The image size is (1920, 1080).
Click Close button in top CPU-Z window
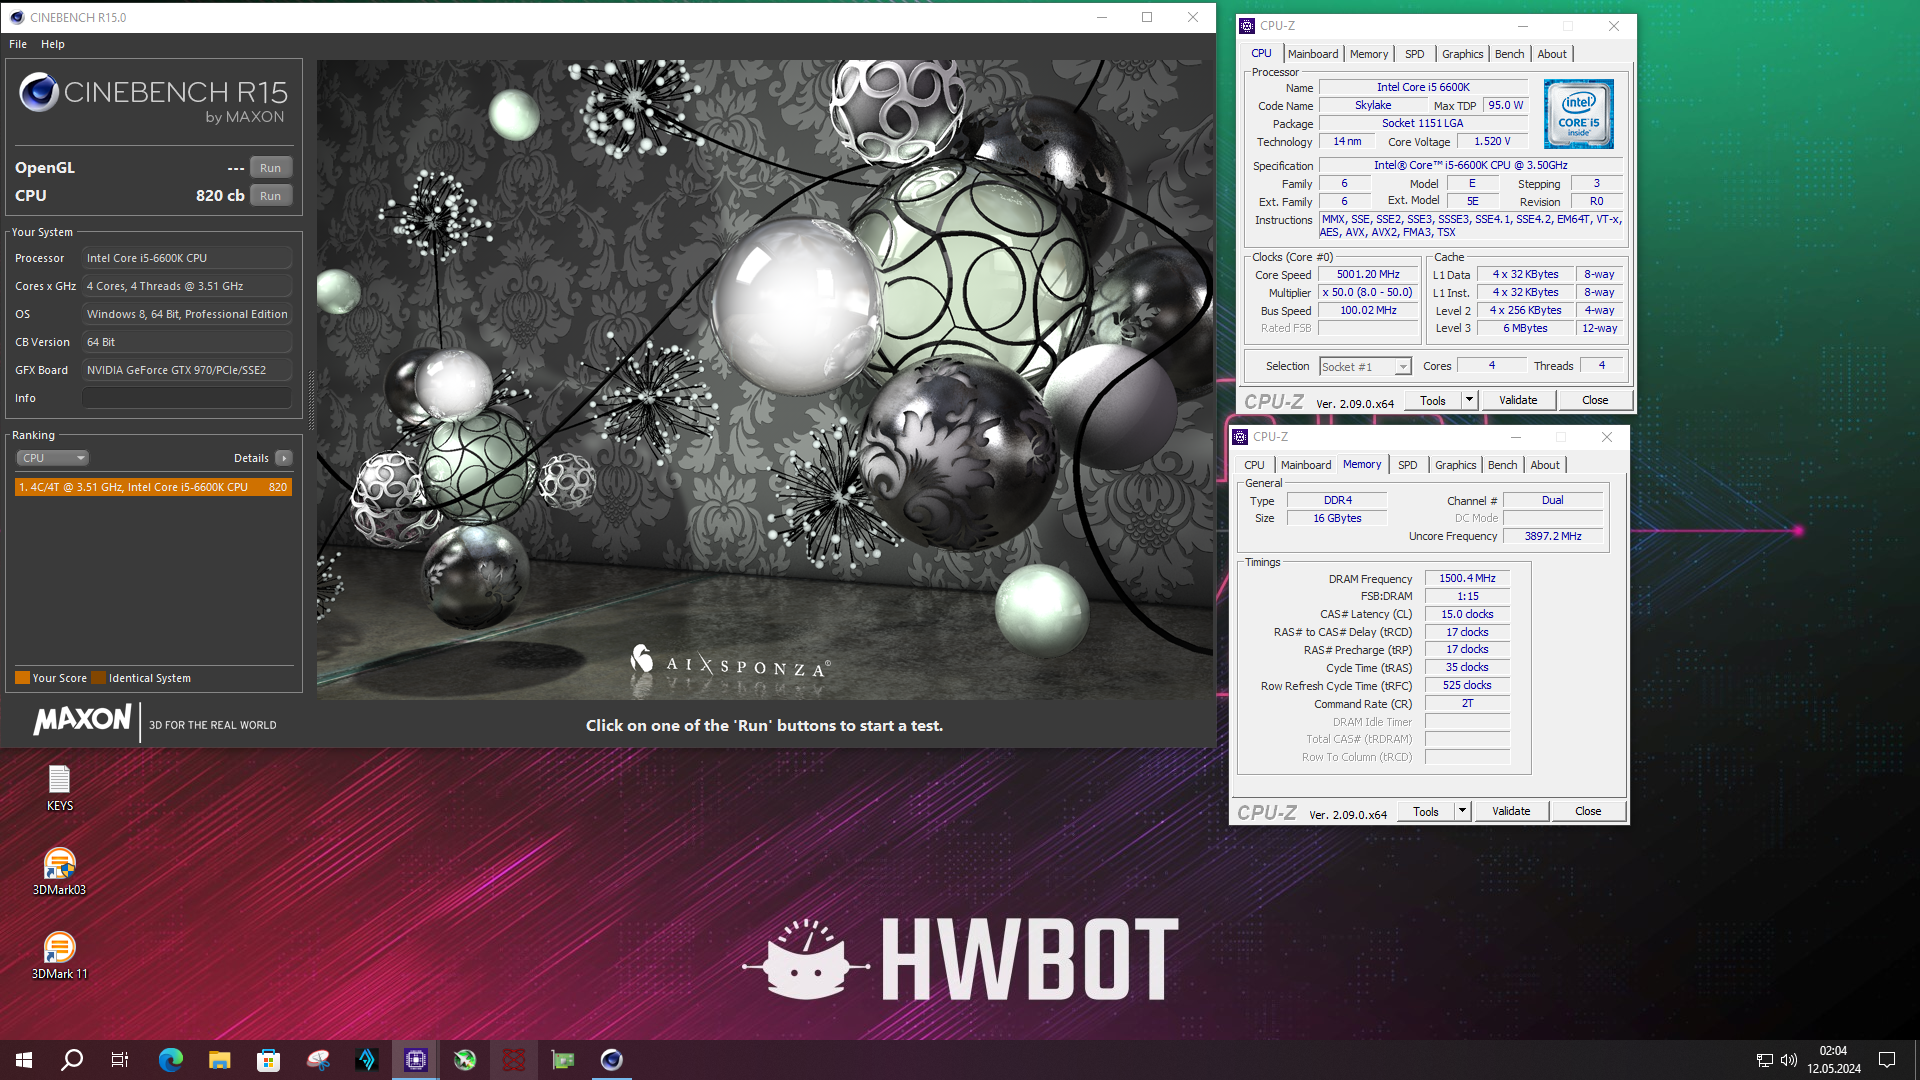[1595, 400]
